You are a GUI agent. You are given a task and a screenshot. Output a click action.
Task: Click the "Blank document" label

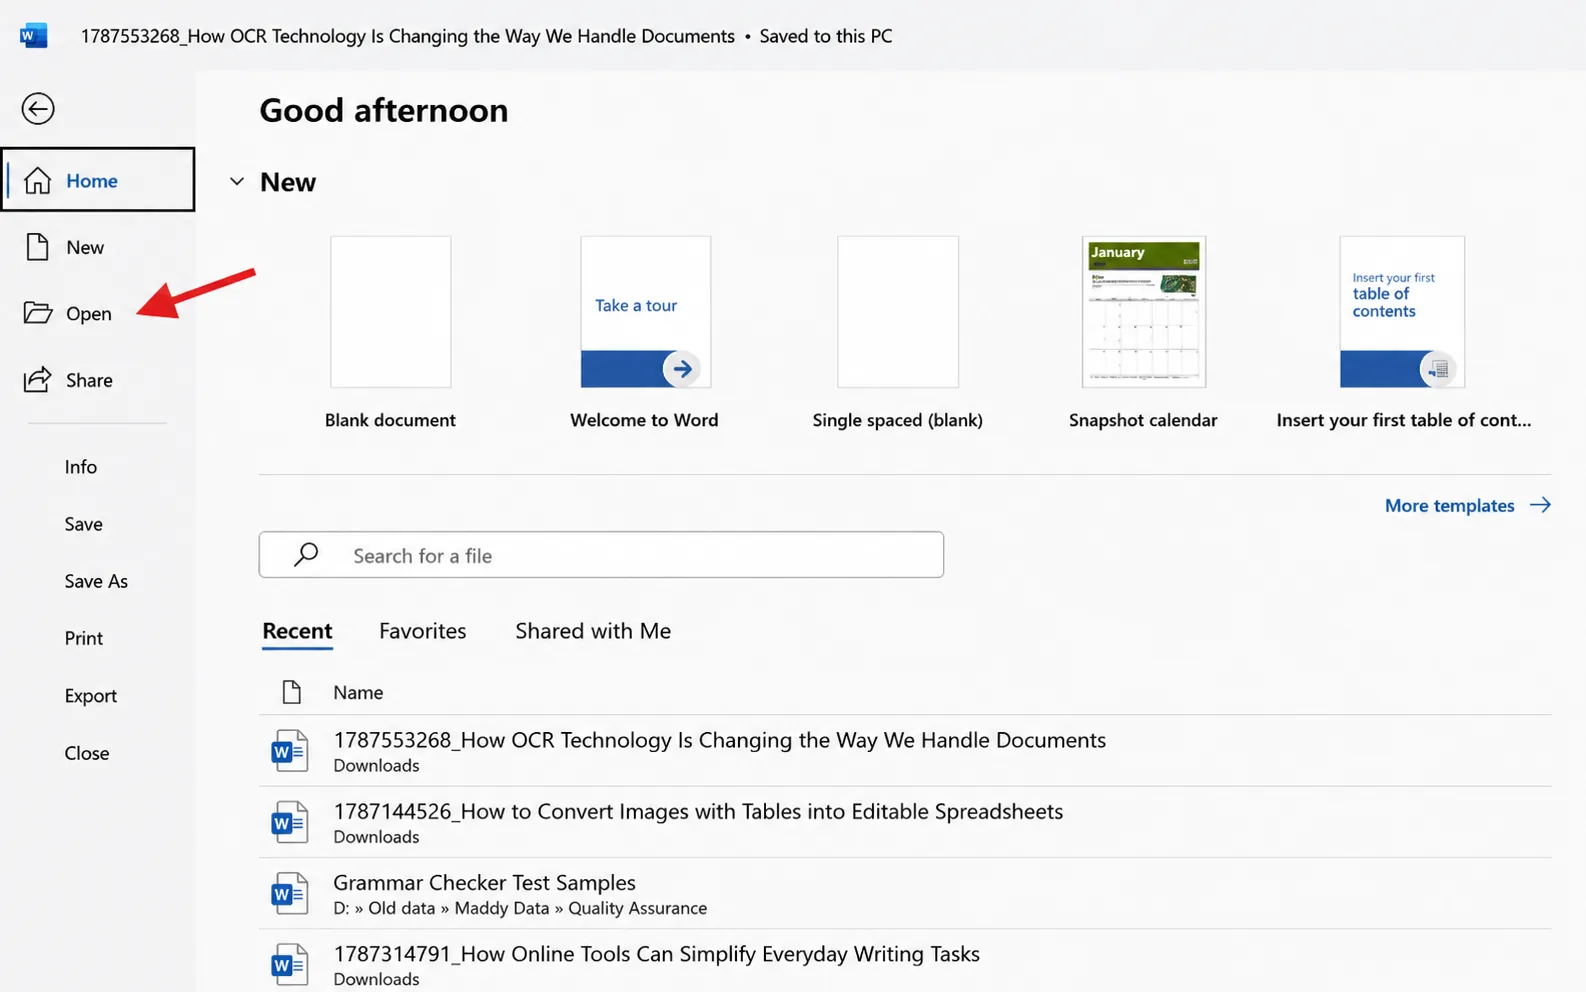(390, 420)
